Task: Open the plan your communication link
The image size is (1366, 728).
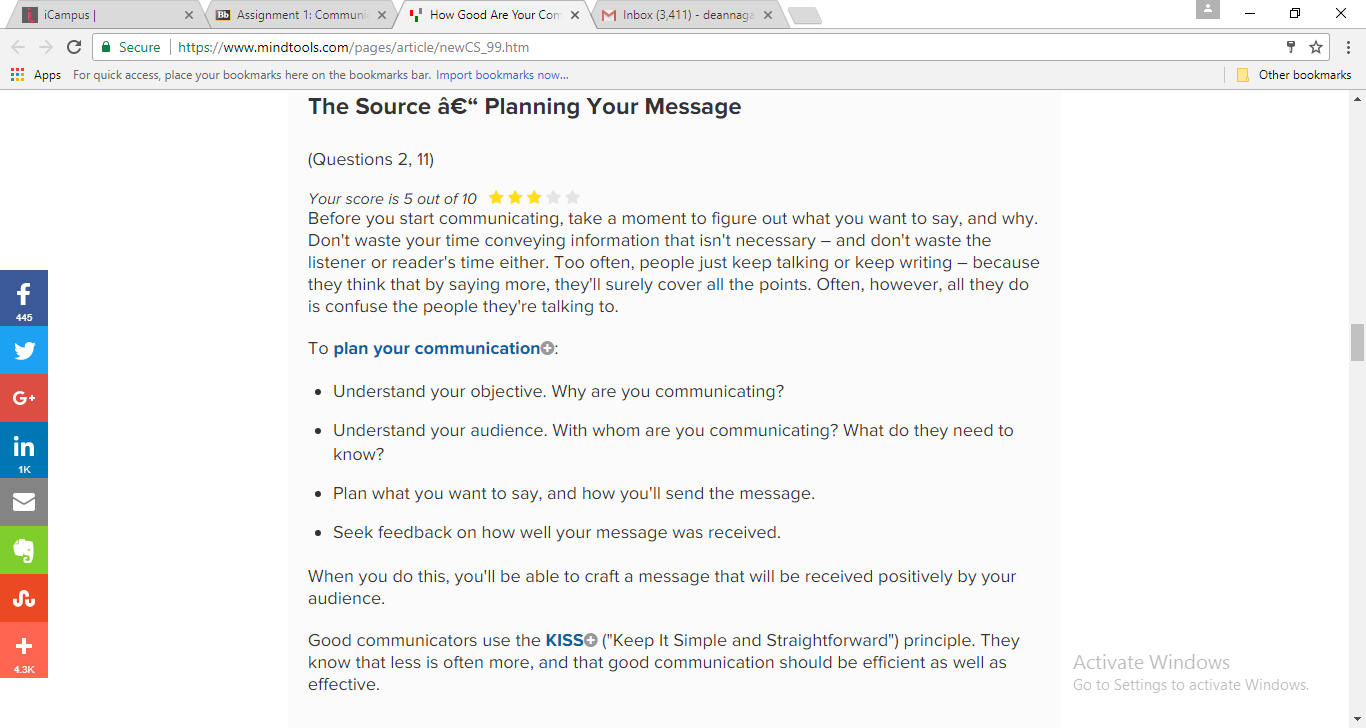Action: tap(436, 348)
